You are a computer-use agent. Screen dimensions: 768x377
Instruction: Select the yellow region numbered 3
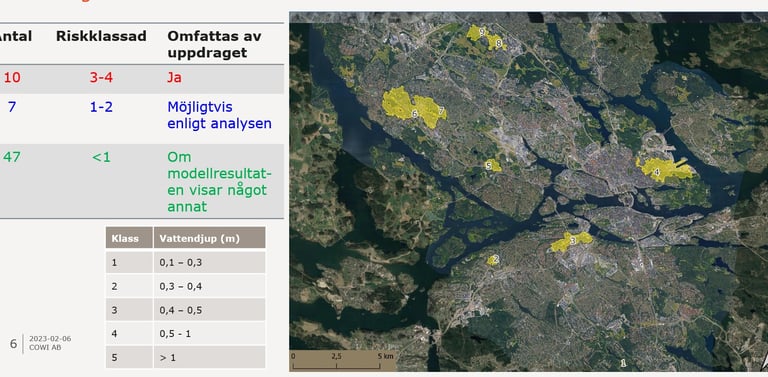[571, 242]
